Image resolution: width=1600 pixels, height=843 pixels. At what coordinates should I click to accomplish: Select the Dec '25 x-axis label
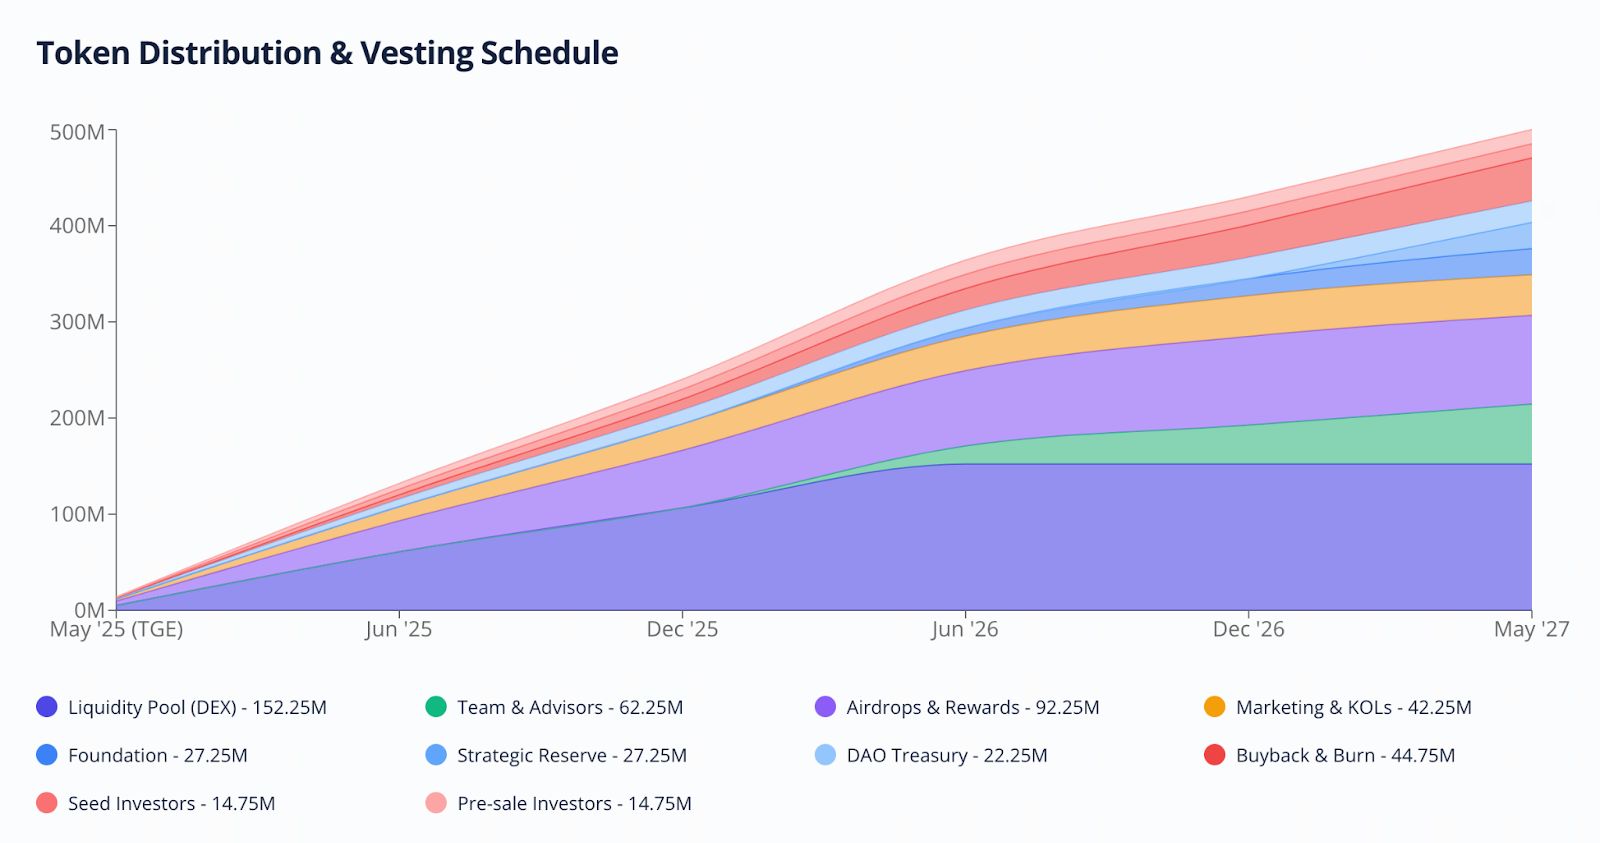pos(682,629)
